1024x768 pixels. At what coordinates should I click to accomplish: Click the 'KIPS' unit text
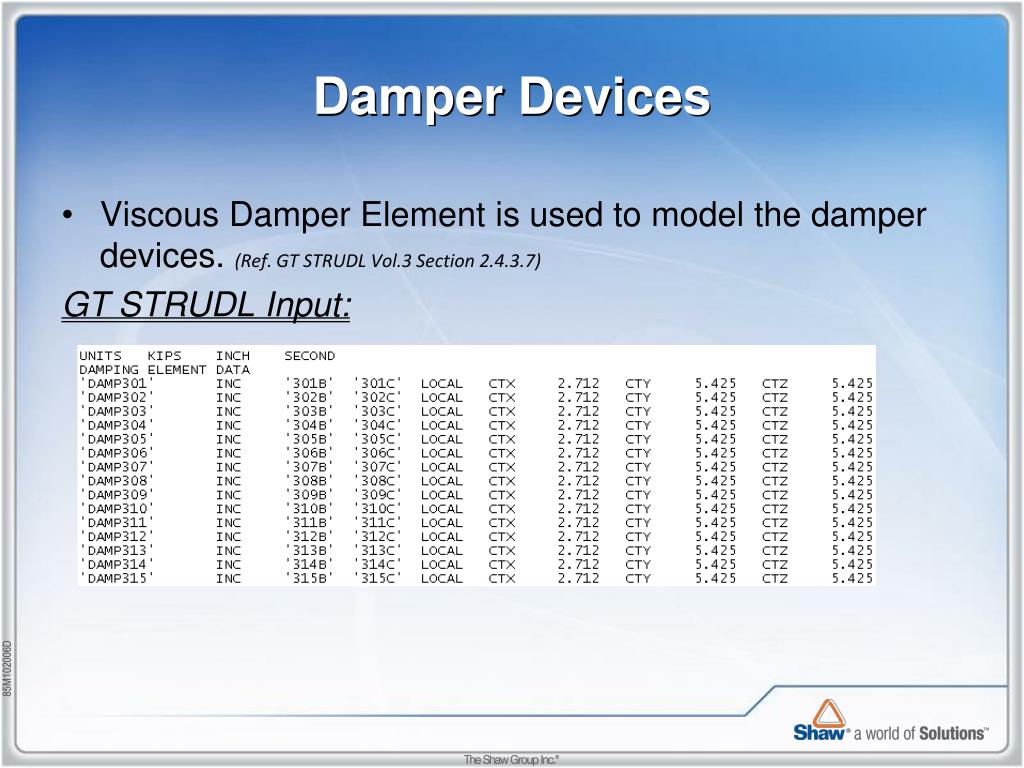tap(164, 356)
